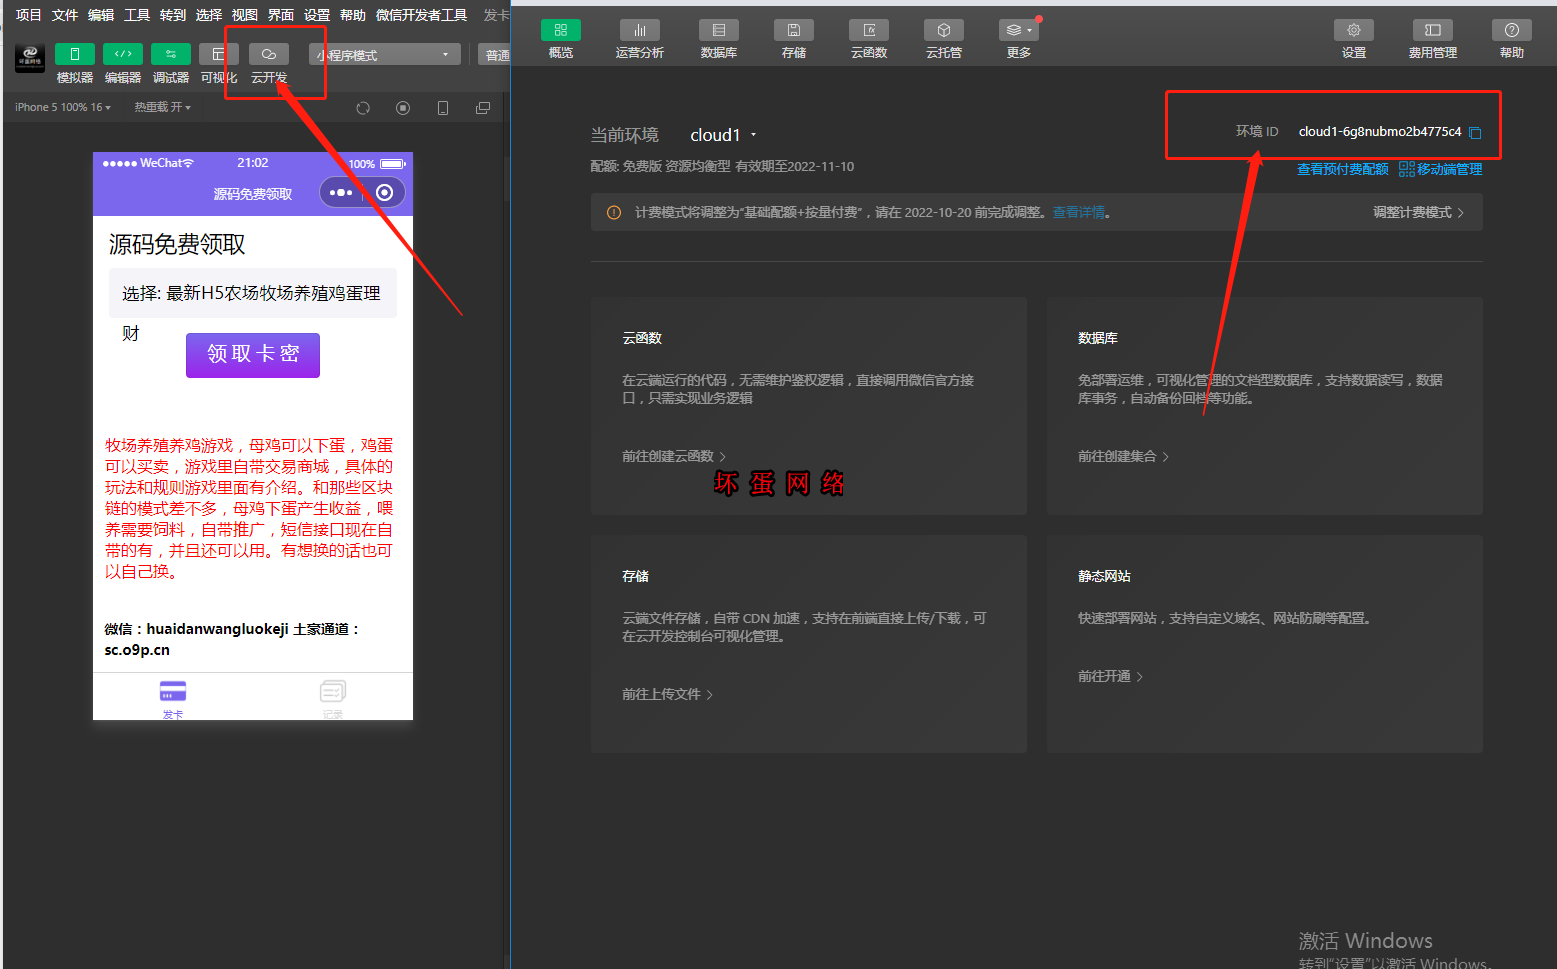Open the 设置 menu in menu bar

coord(317,15)
